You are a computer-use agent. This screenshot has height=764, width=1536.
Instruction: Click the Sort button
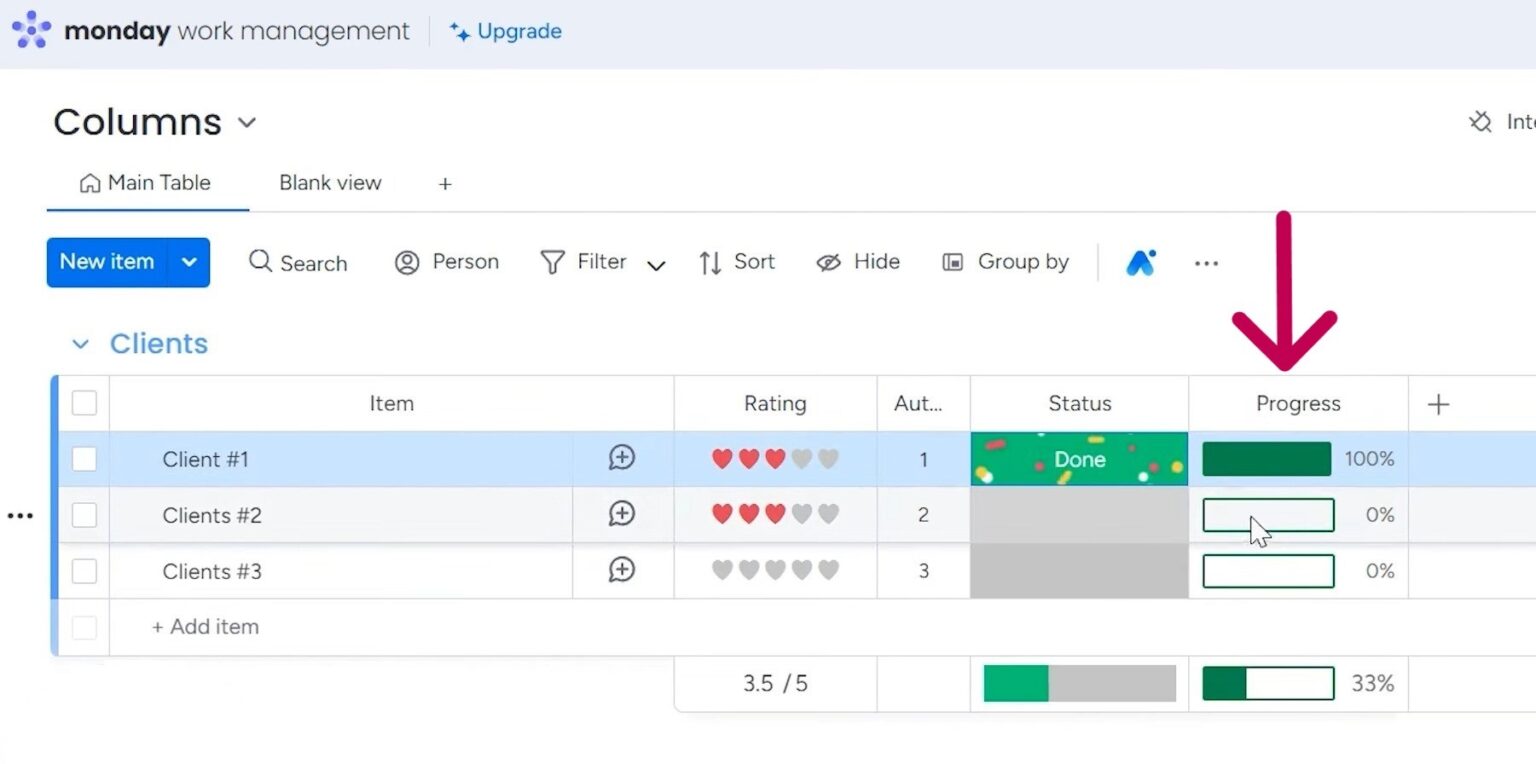[737, 262]
